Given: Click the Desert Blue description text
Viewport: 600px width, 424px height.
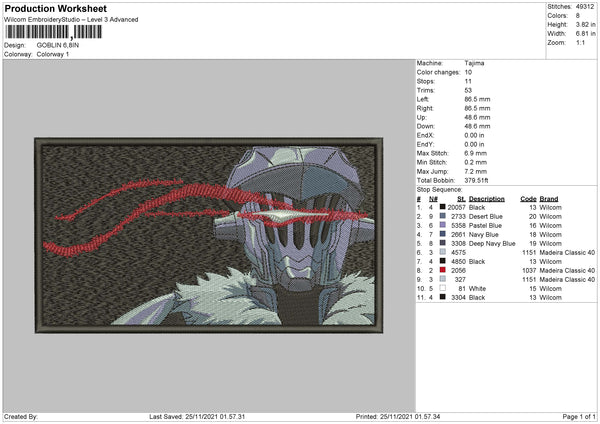Looking at the screenshot, I should coord(486,216).
